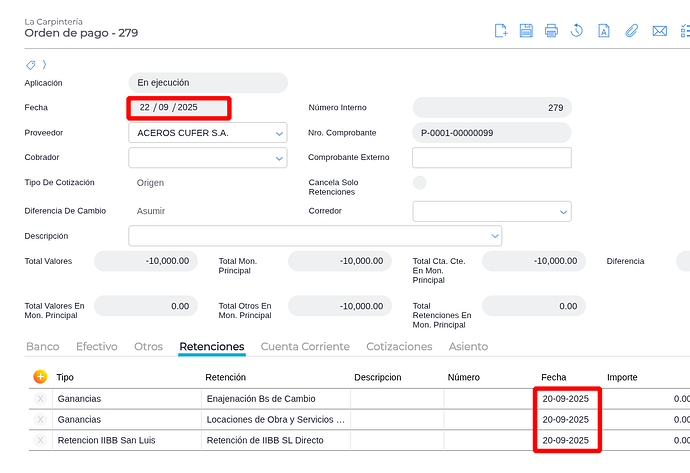Save the payment order
The width and height of the screenshot is (690, 473).
tap(527, 31)
